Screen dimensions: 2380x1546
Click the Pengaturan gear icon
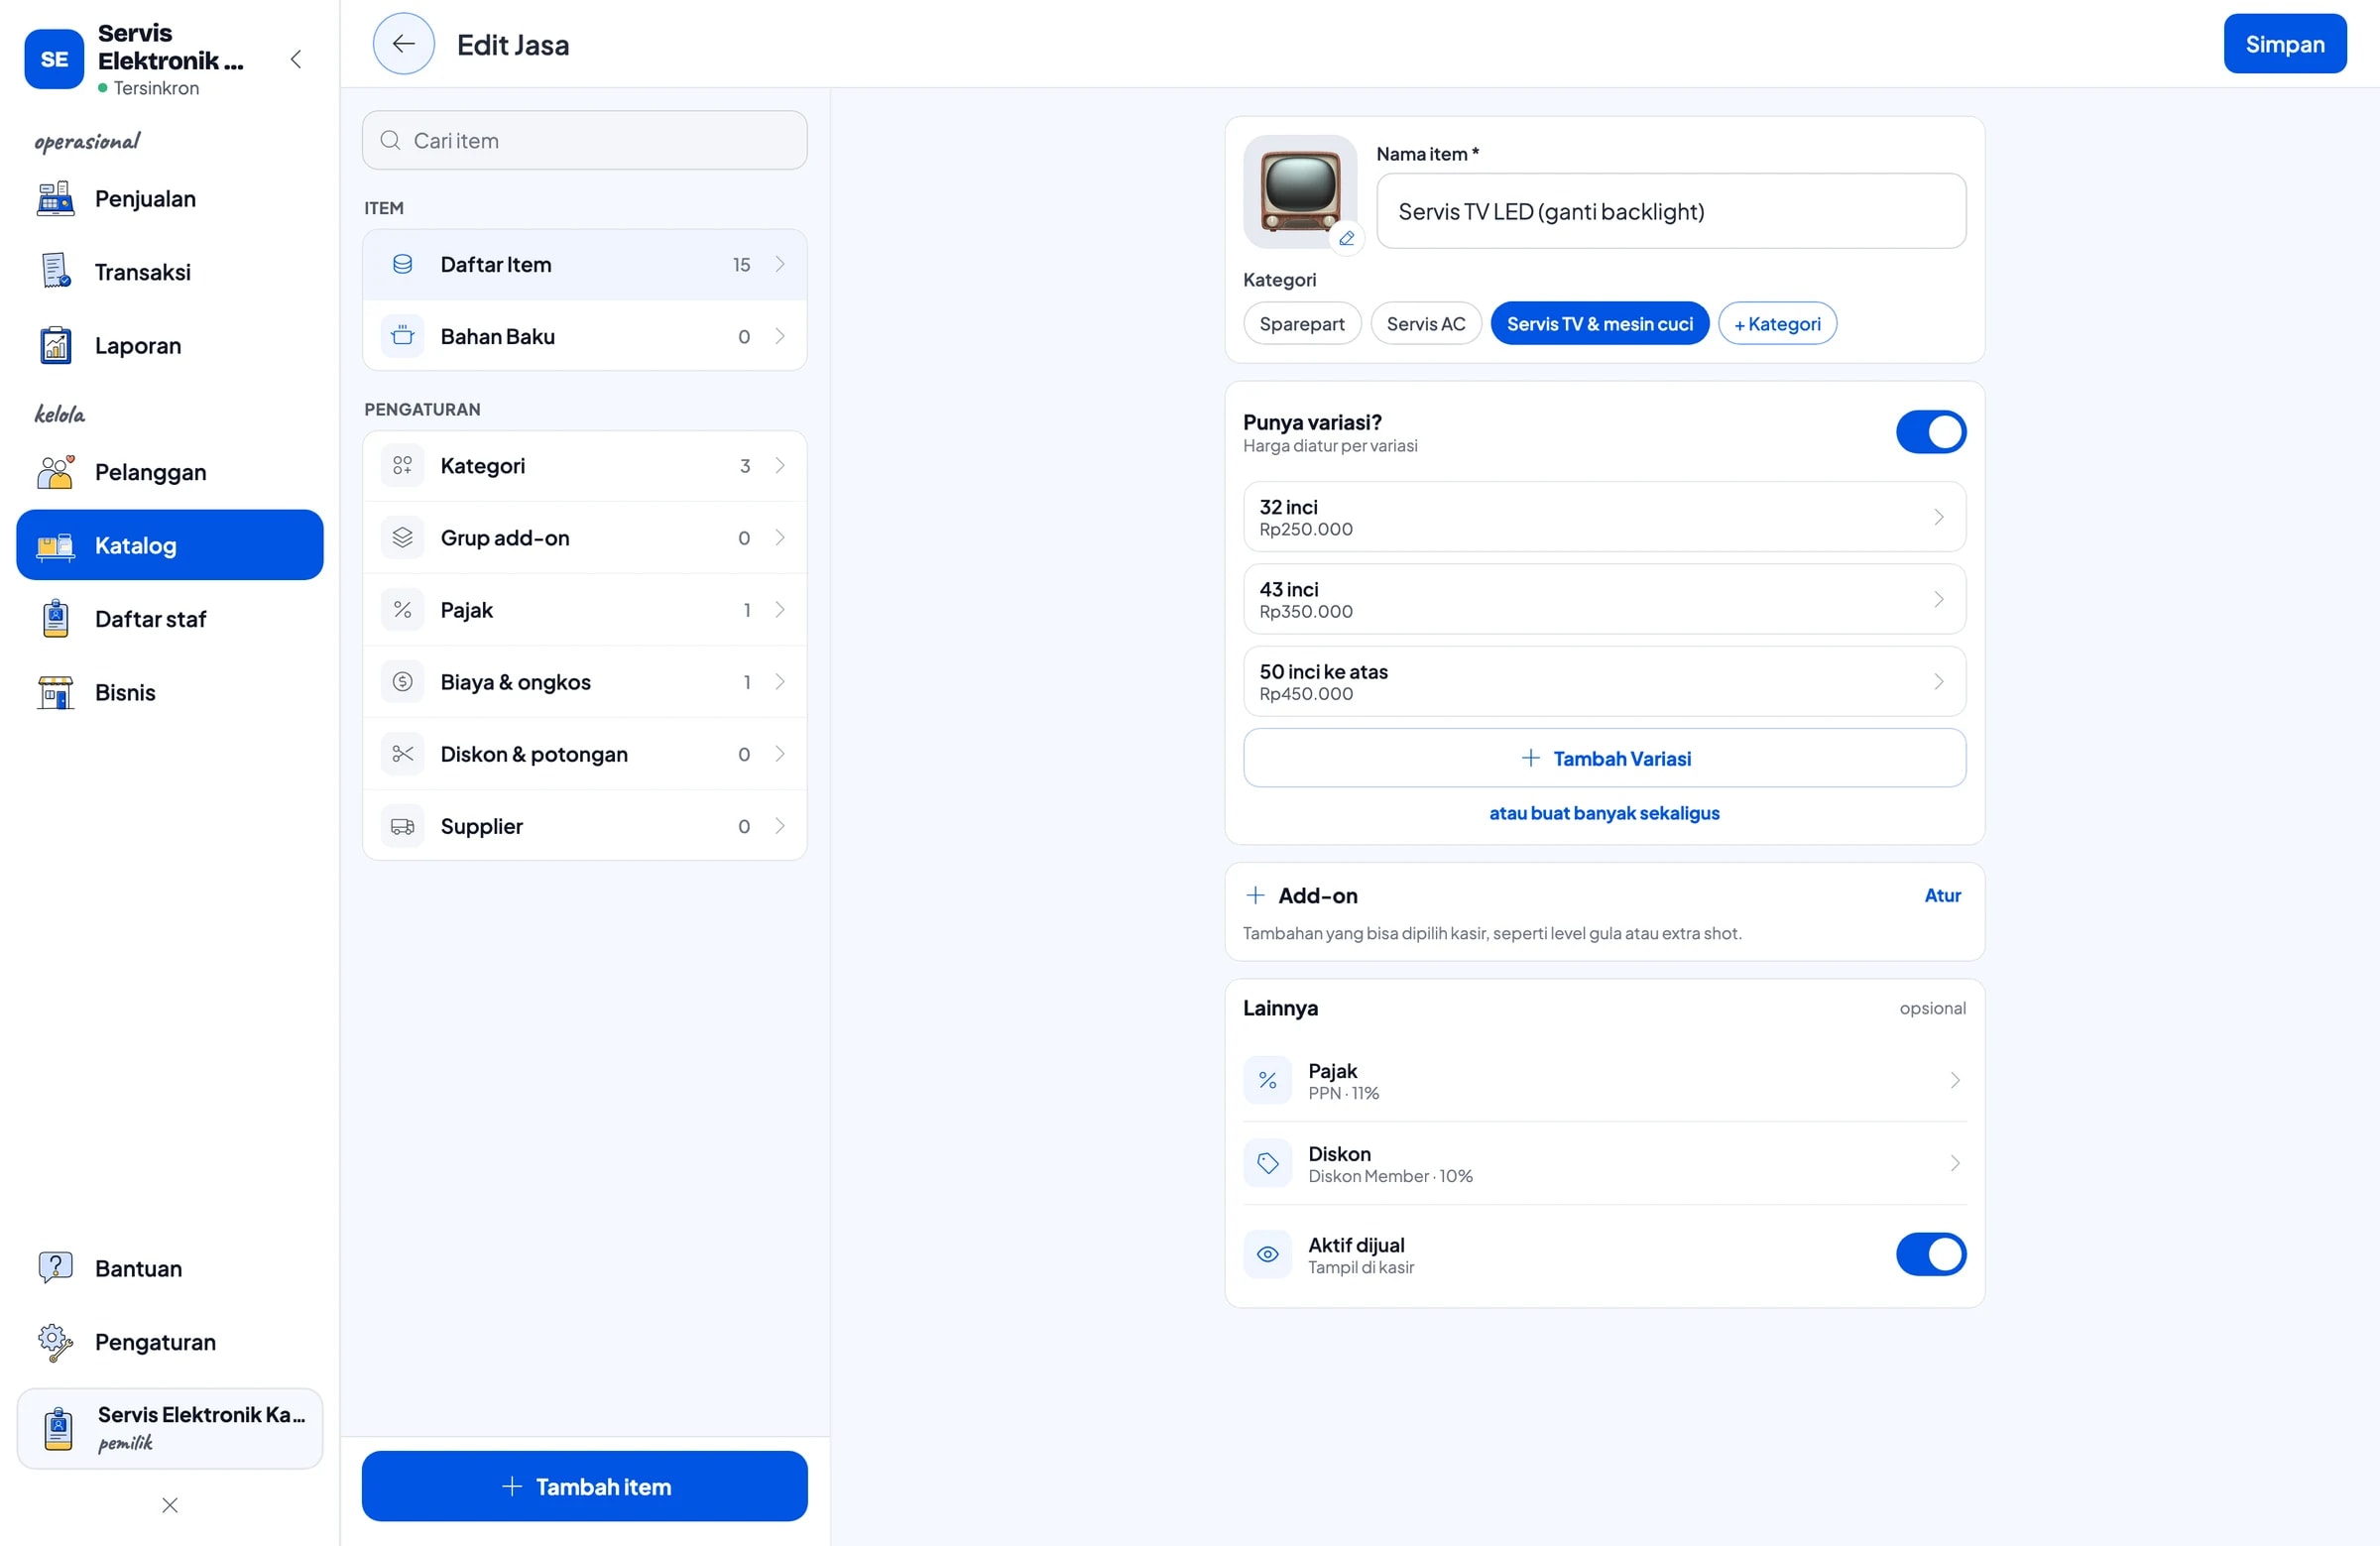[x=55, y=1342]
